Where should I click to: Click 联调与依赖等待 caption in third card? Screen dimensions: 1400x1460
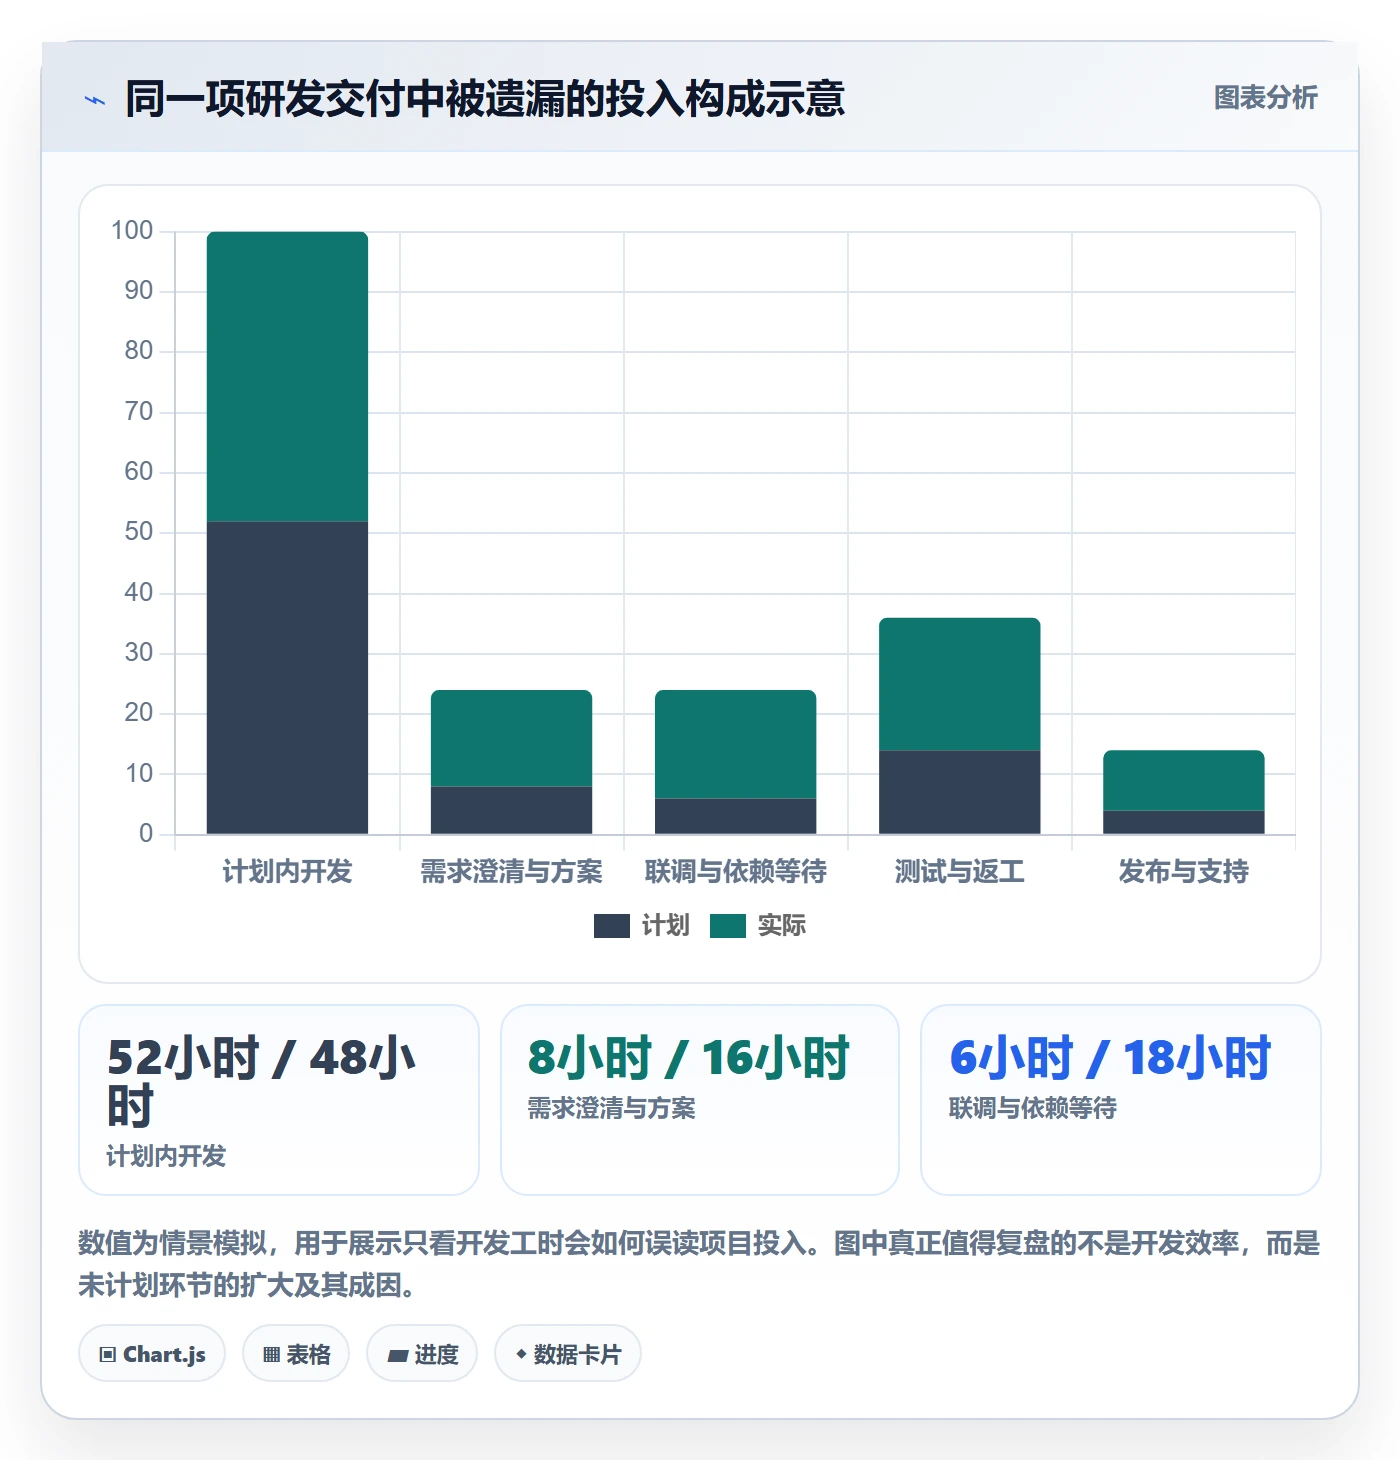click(x=1033, y=1108)
